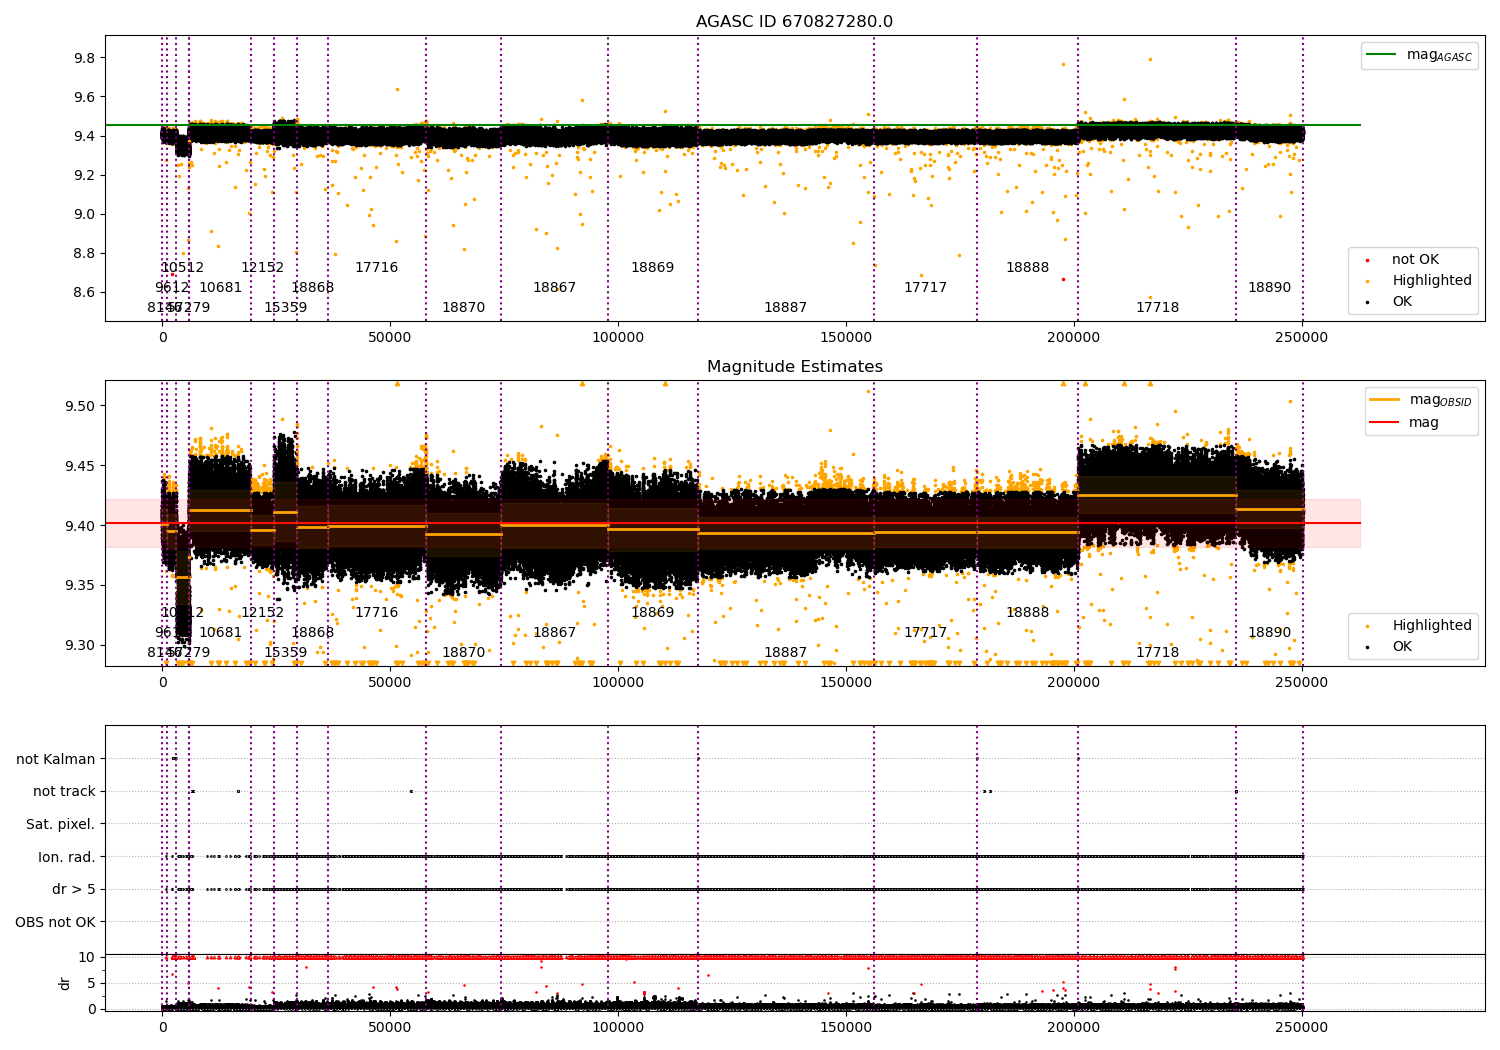Image resolution: width=1500 pixels, height=1050 pixels.
Task: Click the 'dr' axis label
Action: pyautogui.click(x=65, y=984)
